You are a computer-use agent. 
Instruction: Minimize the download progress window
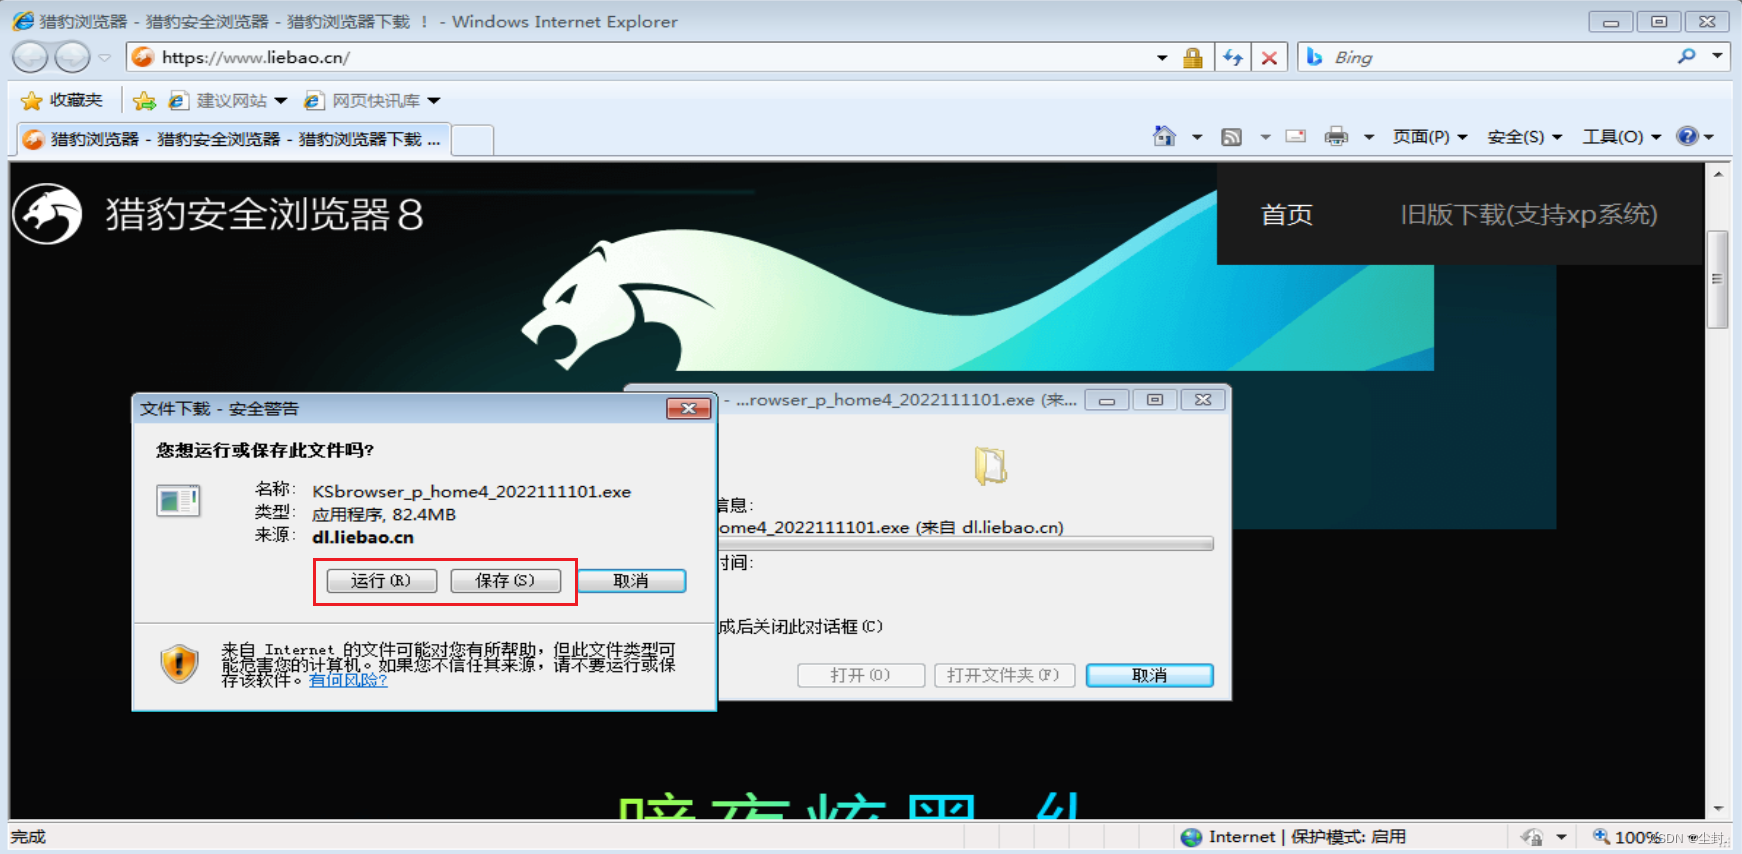point(1107,400)
